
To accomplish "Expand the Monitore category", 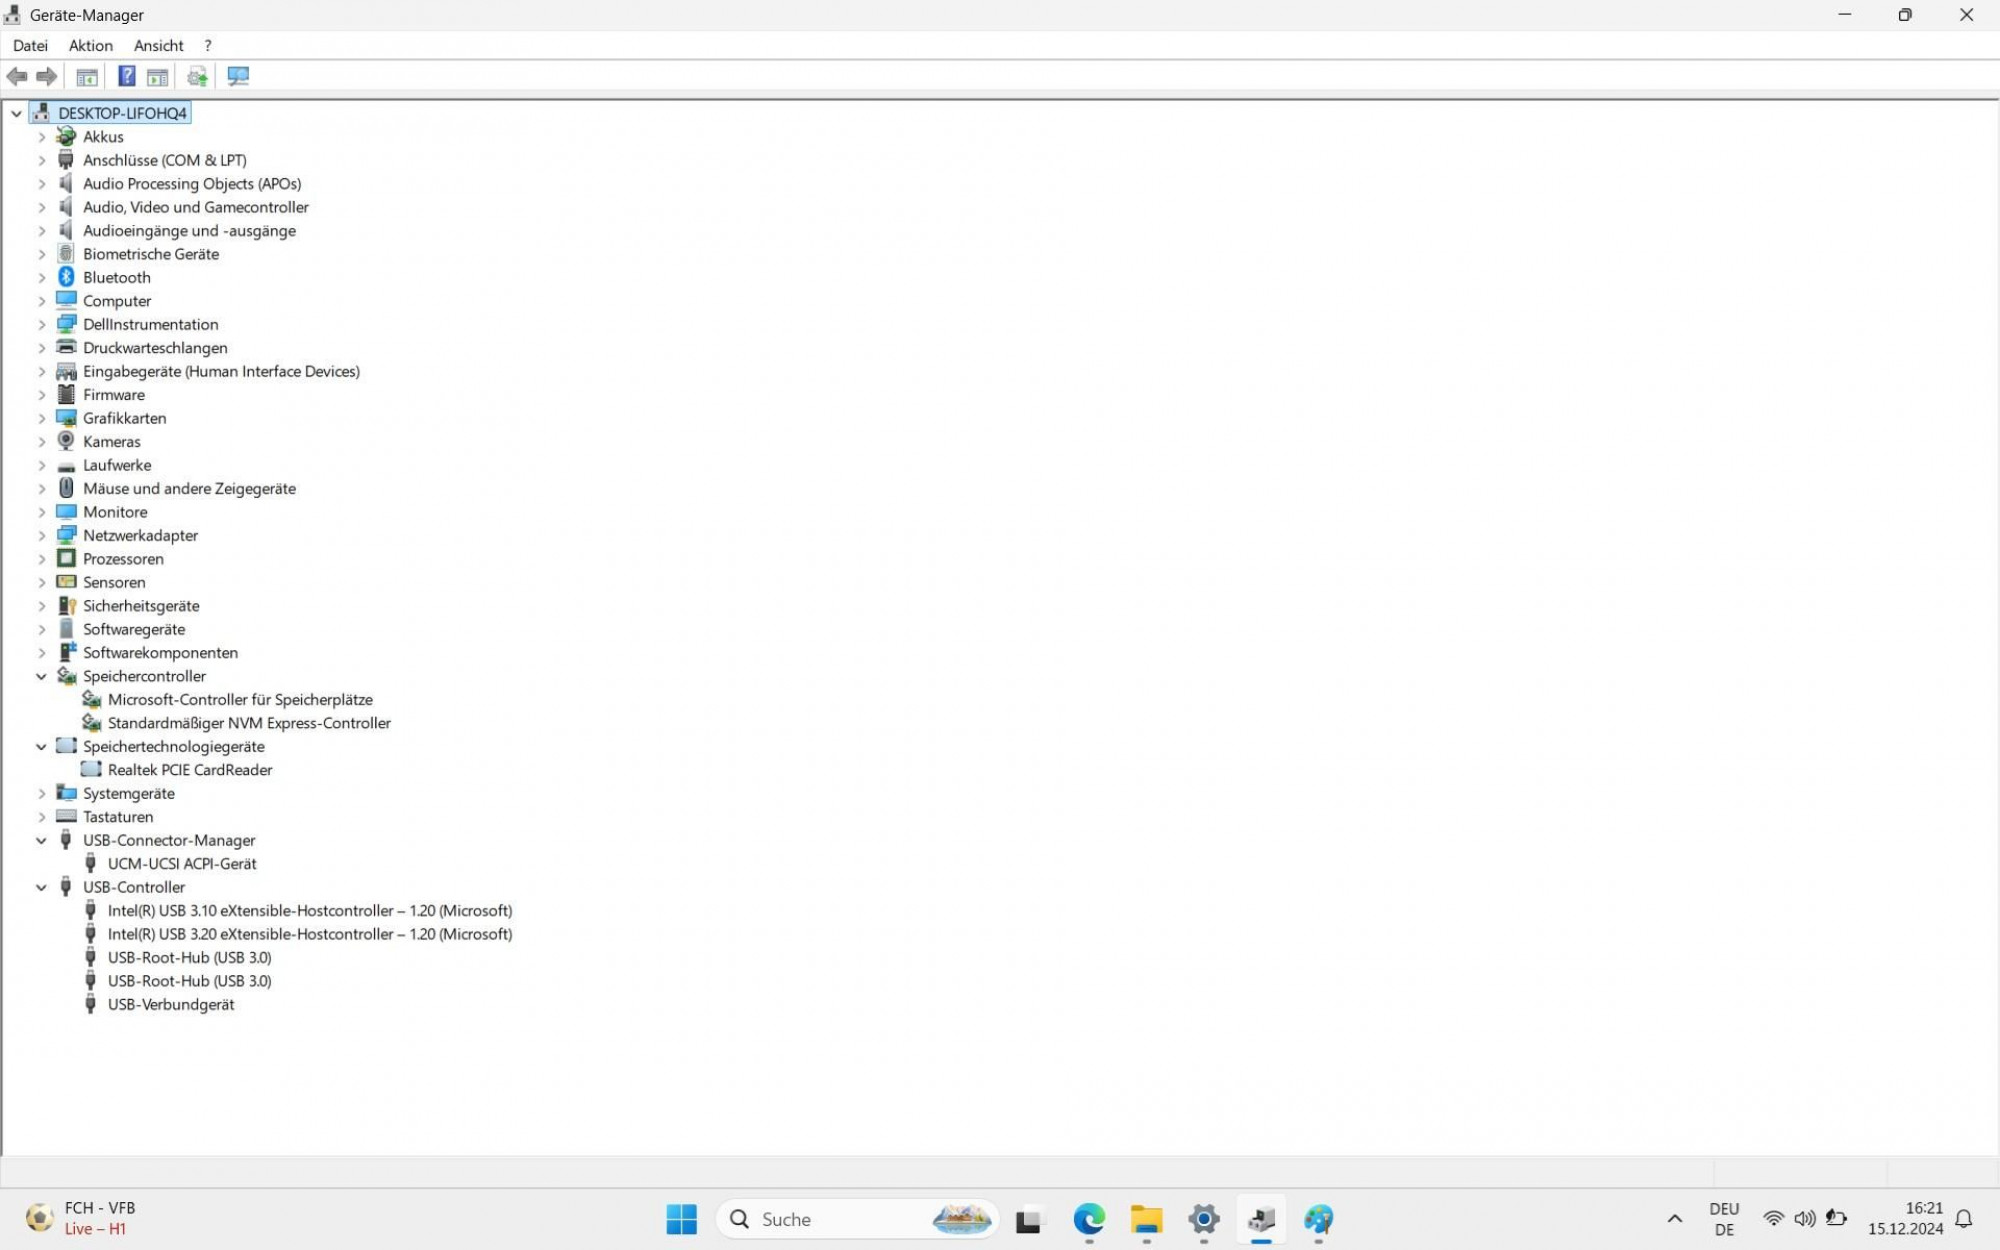I will (41, 512).
